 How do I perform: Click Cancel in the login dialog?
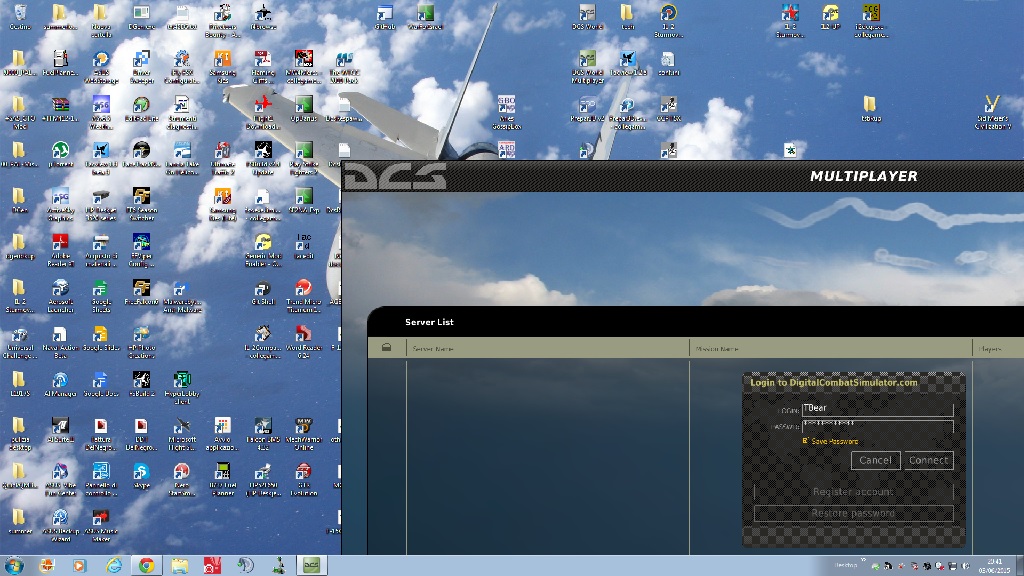pyautogui.click(x=875, y=460)
